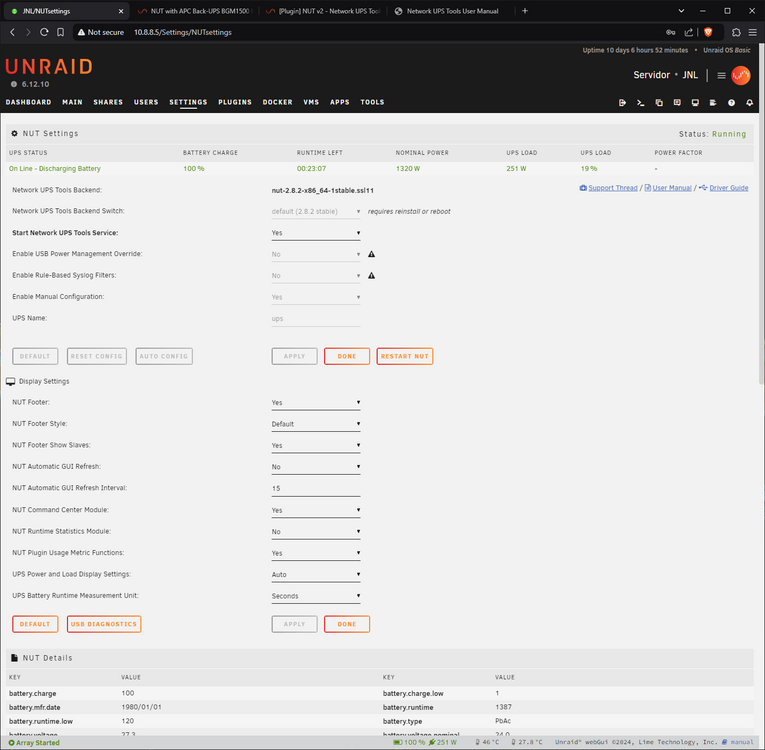Viewport: 765px width, 750px height.
Task: Open the TOOLS menu
Action: click(x=372, y=102)
